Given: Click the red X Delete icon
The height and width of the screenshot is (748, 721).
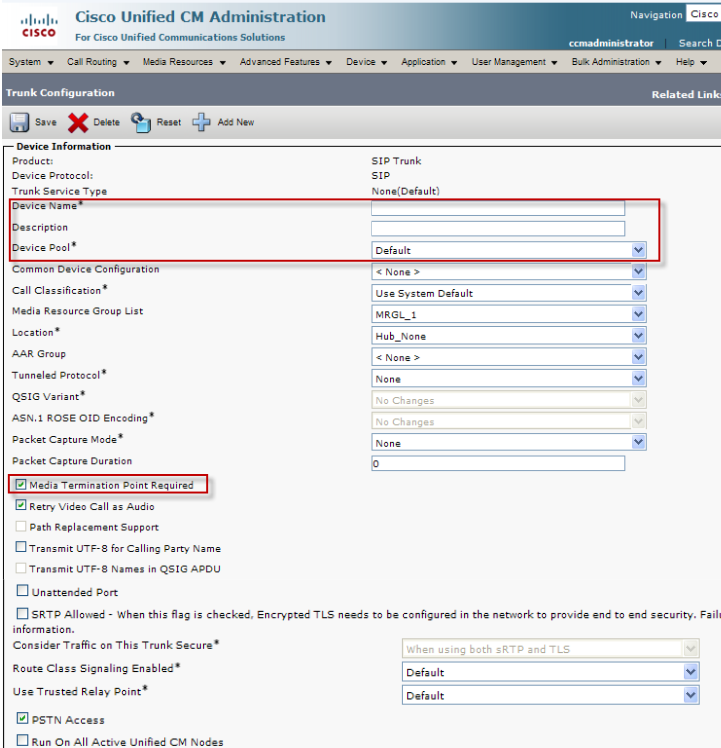Looking at the screenshot, I should pyautogui.click(x=78, y=123).
